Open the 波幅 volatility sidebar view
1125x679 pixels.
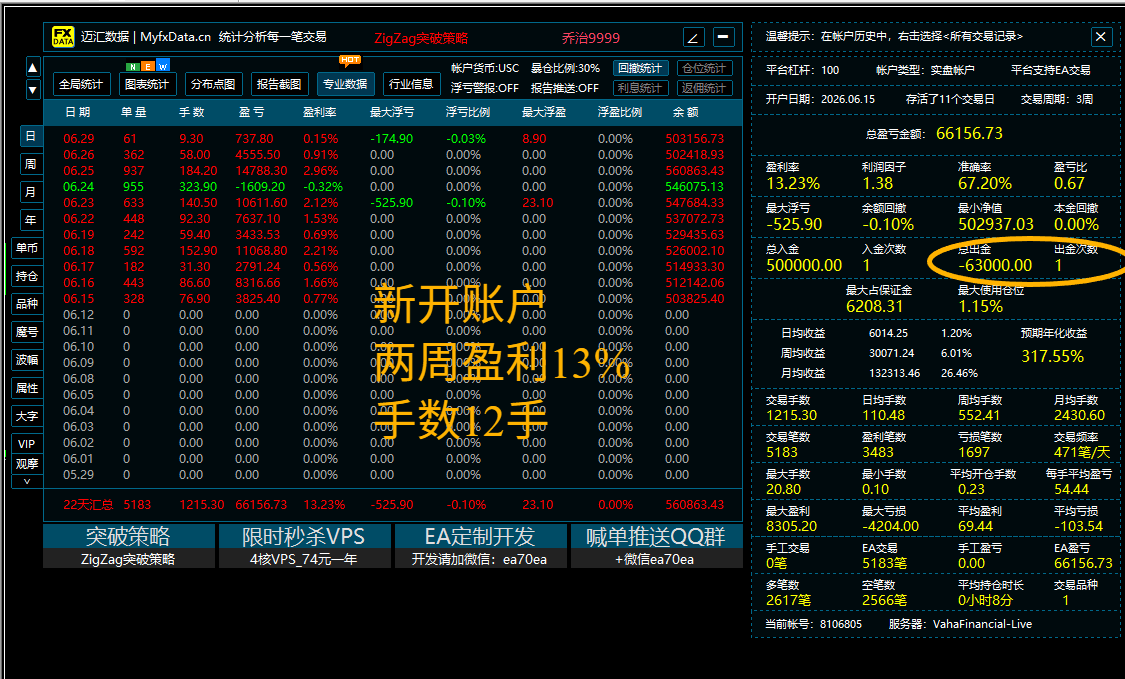tap(27, 360)
